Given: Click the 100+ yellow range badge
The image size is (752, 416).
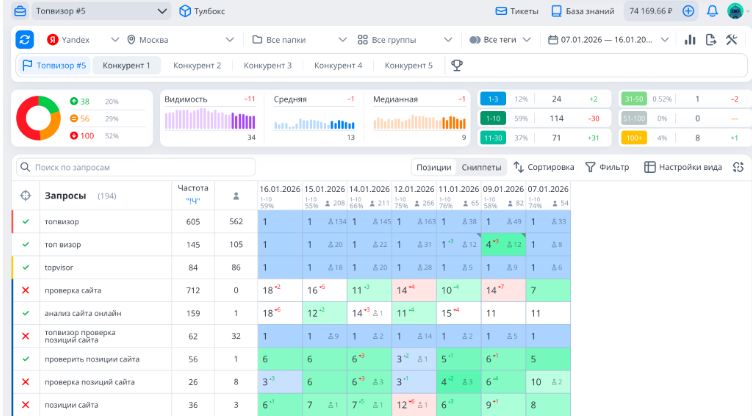Looking at the screenshot, I should (634, 138).
